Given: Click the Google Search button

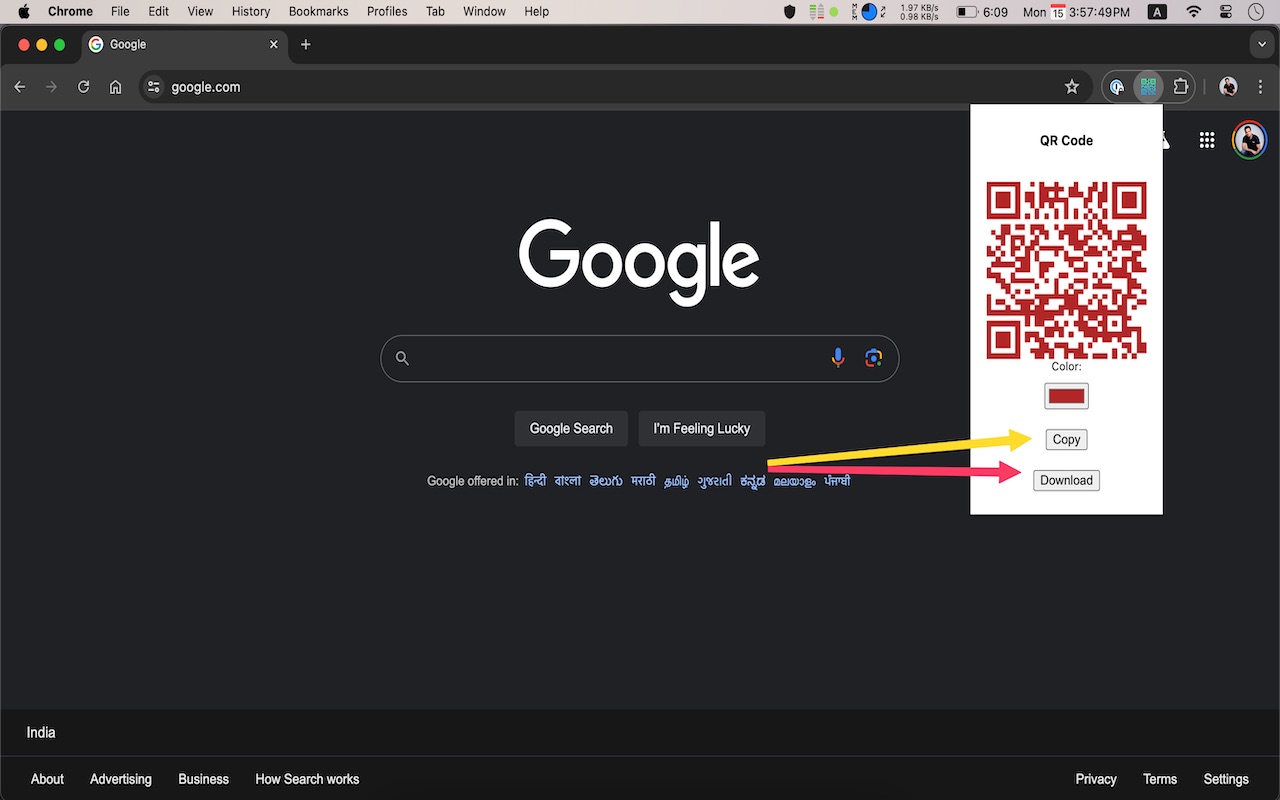Looking at the screenshot, I should click(x=571, y=428).
